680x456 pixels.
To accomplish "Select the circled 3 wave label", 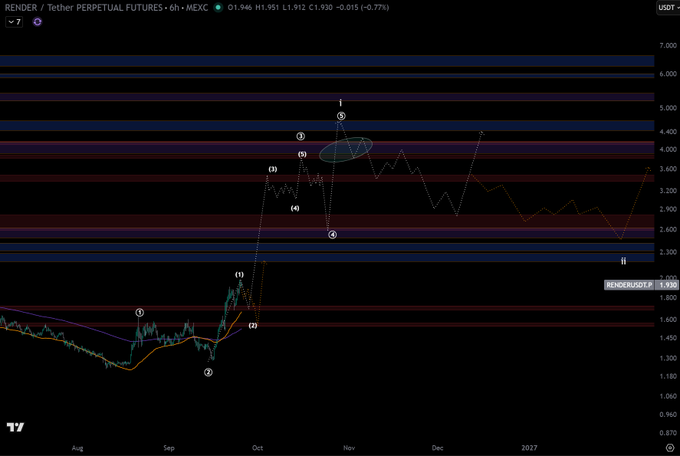I will (x=301, y=136).
